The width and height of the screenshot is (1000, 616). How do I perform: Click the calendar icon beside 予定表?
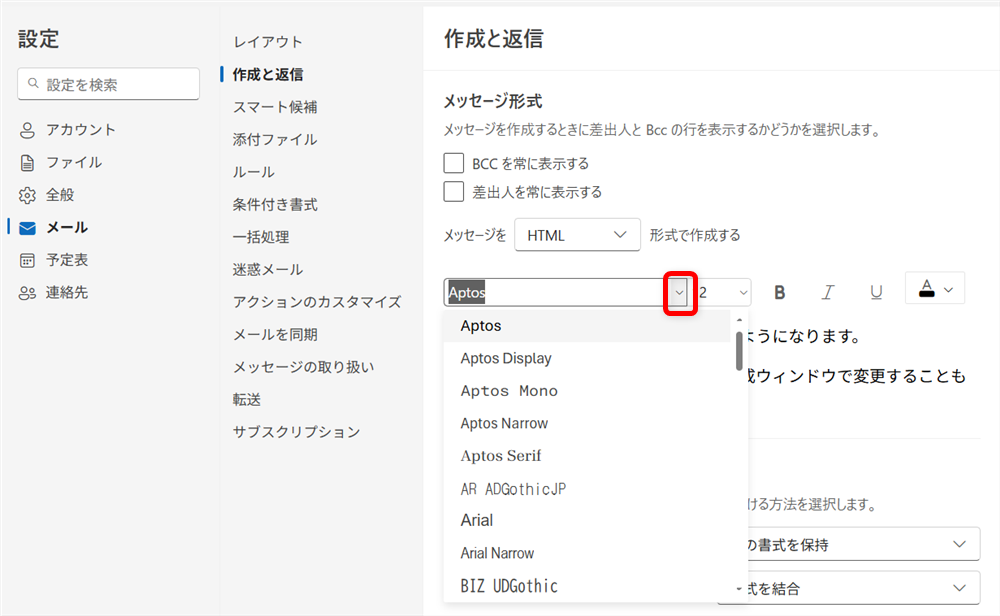[27, 260]
